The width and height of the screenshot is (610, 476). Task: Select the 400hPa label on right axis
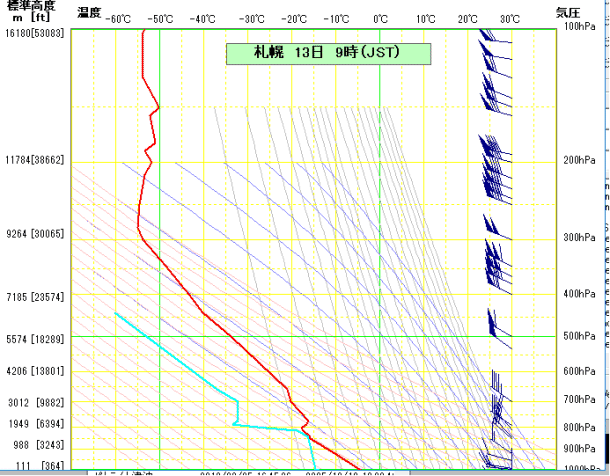point(579,294)
